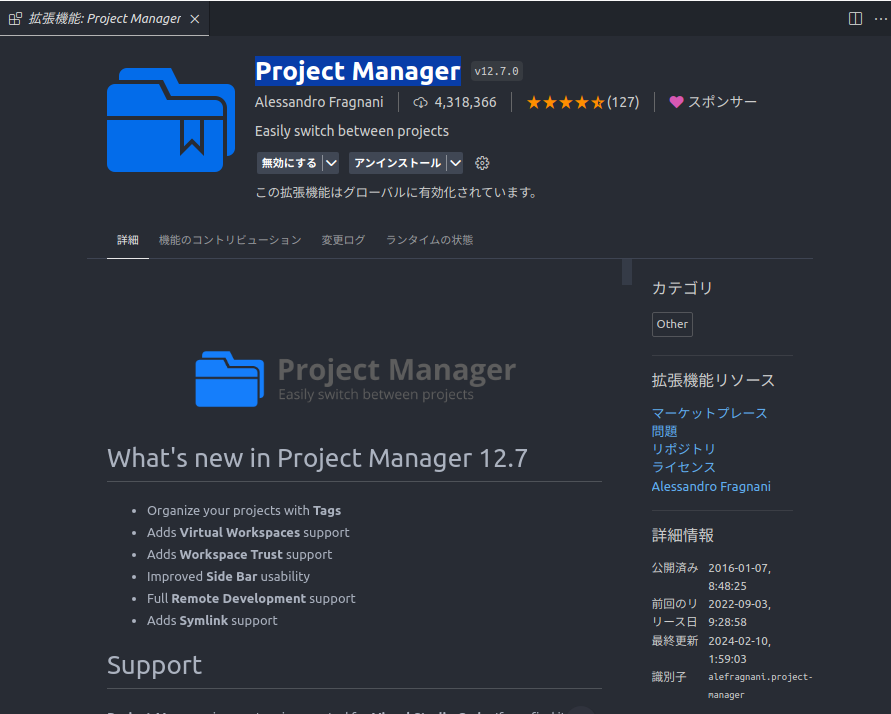The width and height of the screenshot is (891, 714).
Task: Click the スポンサー link
Action: coord(722,102)
